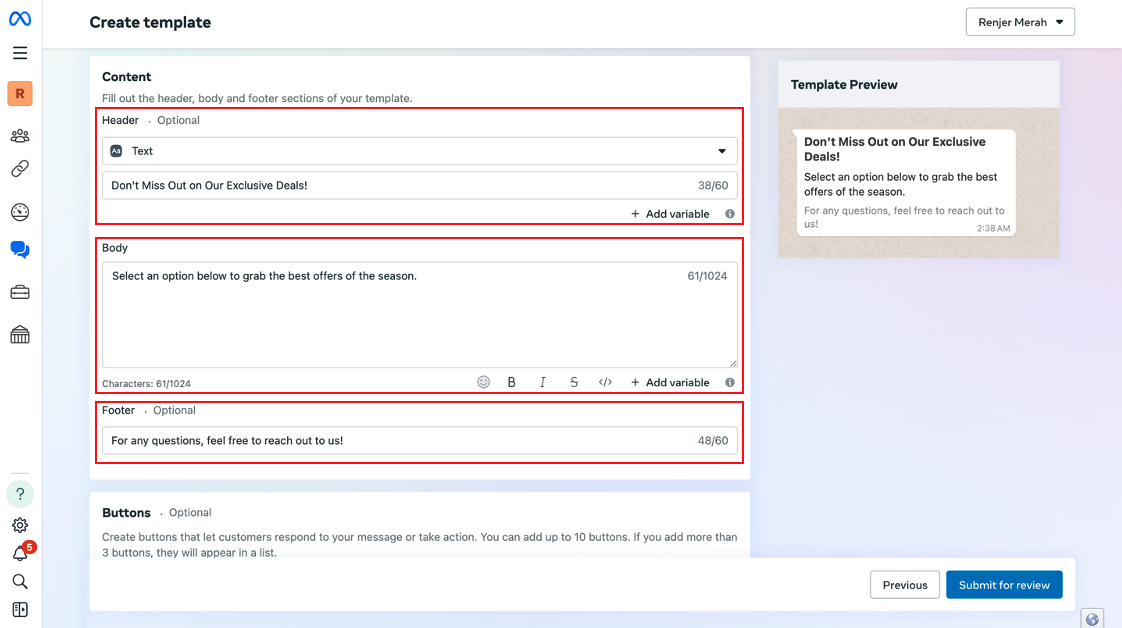Image resolution: width=1122 pixels, height=628 pixels.
Task: Click Submit for review
Action: click(1004, 585)
